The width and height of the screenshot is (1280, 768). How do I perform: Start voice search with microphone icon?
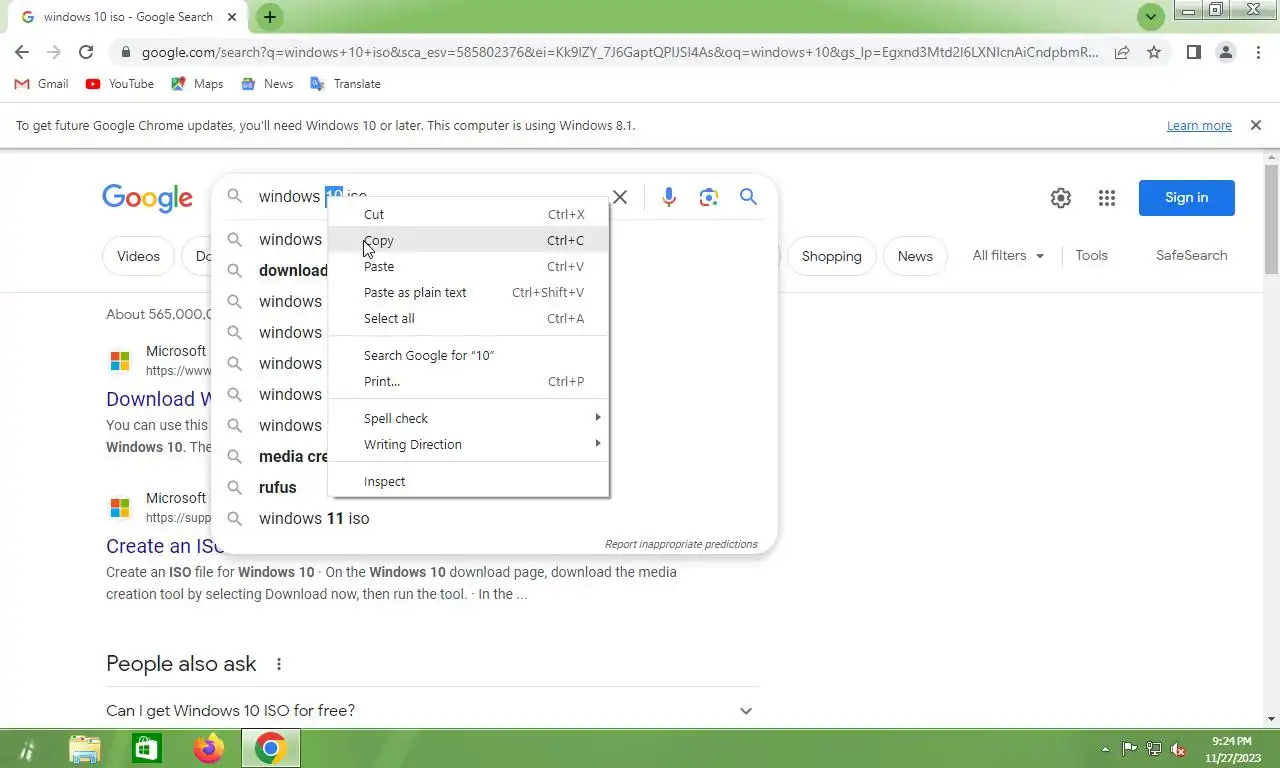point(669,197)
